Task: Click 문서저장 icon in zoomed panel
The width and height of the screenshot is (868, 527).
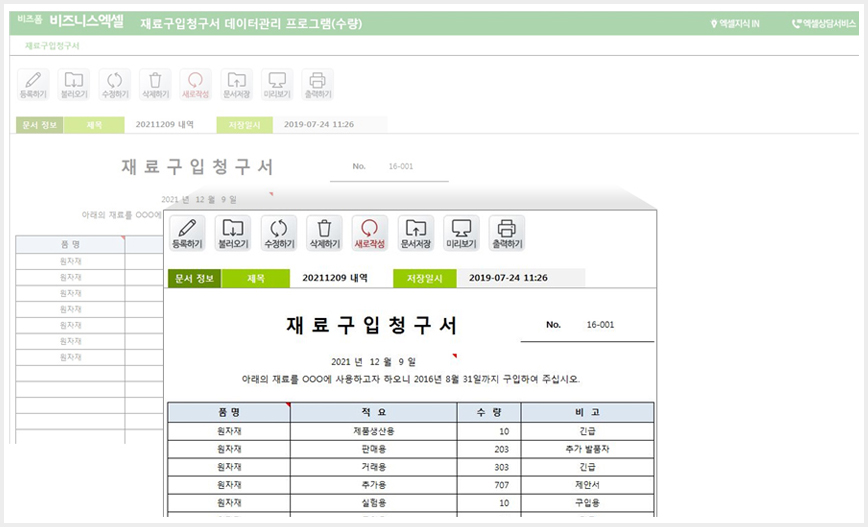Action: 416,233
